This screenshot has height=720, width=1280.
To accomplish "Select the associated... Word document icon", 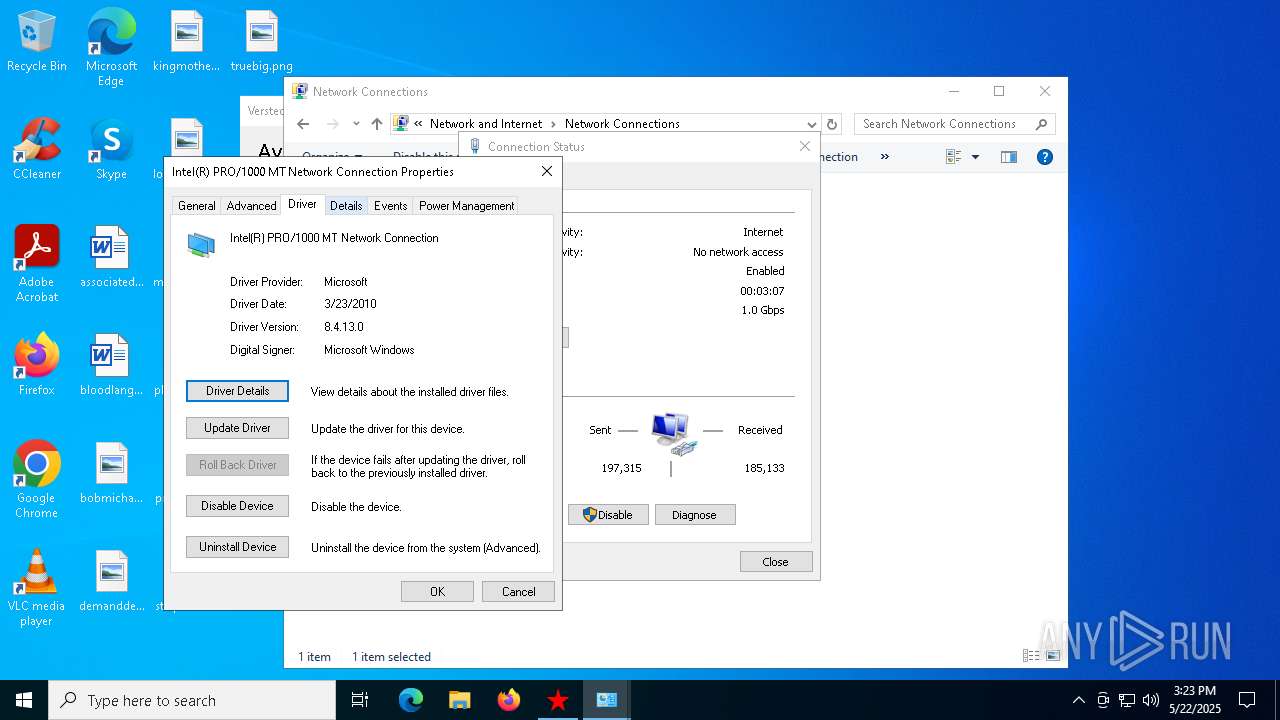I will point(111,257).
